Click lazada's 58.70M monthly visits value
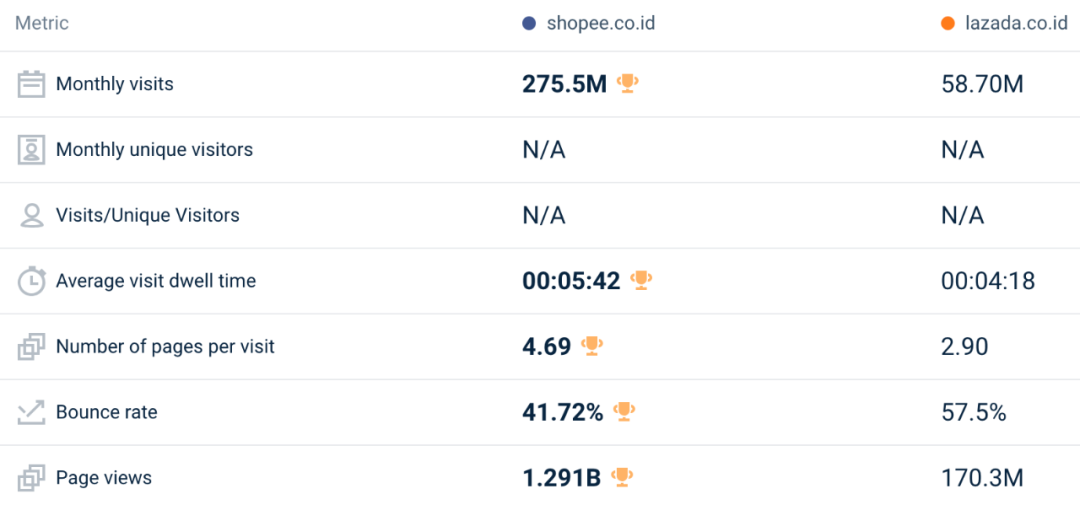Image resolution: width=1080 pixels, height=510 pixels. tap(982, 84)
